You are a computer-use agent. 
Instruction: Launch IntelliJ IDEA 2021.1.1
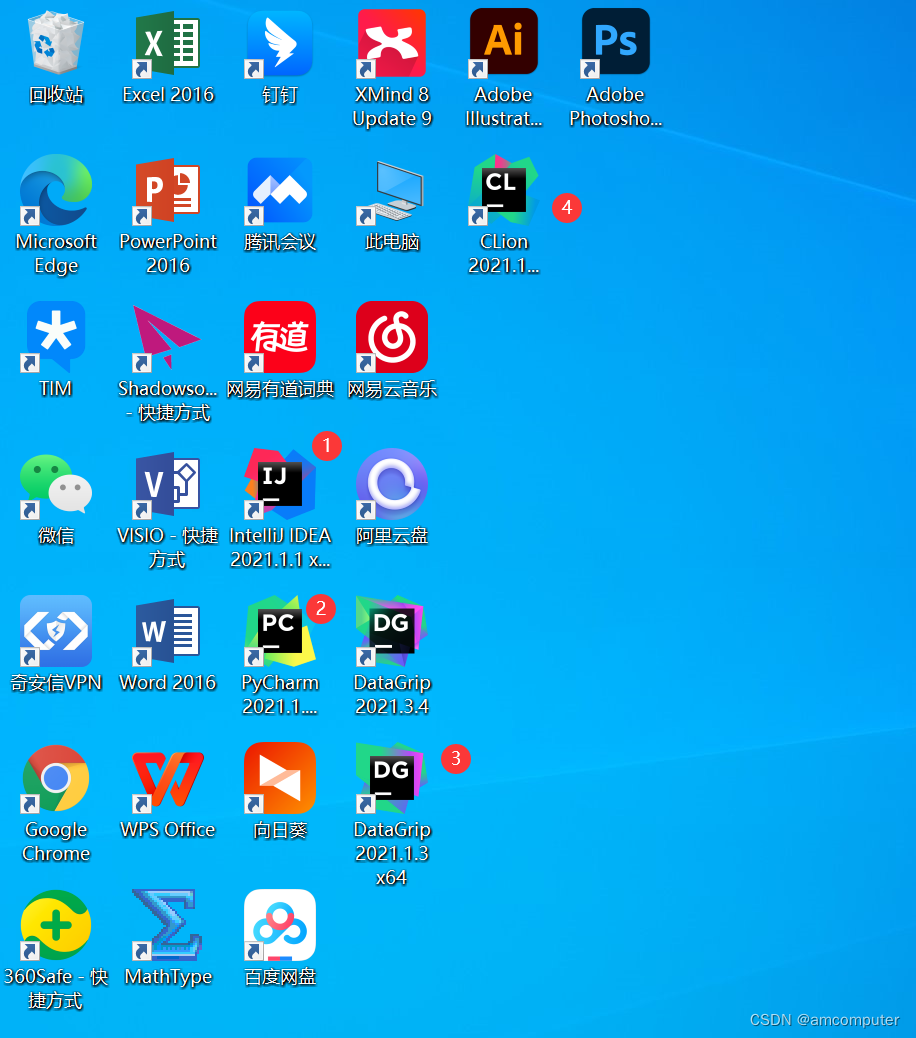(x=280, y=485)
